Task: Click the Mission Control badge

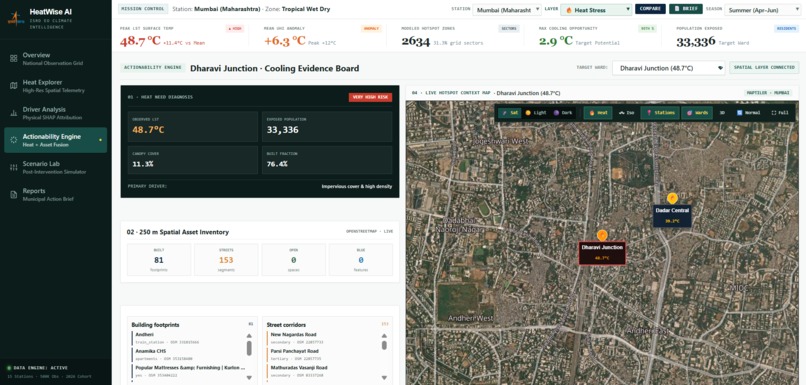Action: [x=143, y=9]
